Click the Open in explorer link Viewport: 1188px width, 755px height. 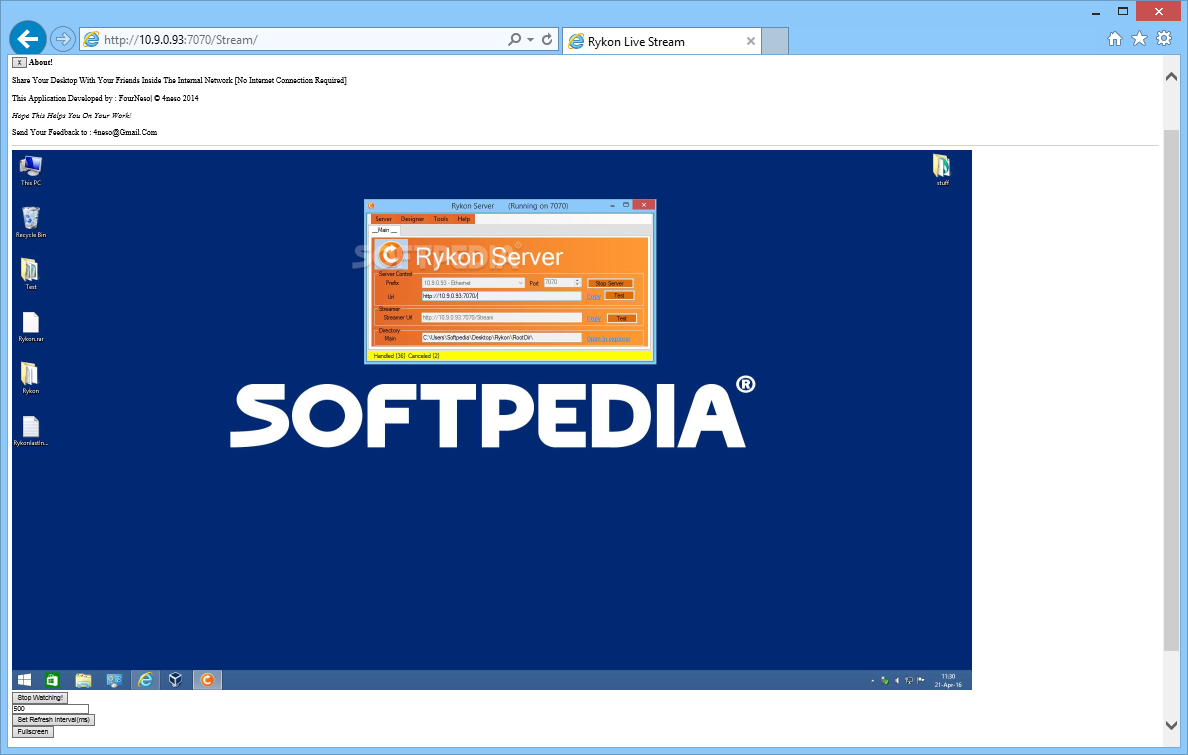608,339
